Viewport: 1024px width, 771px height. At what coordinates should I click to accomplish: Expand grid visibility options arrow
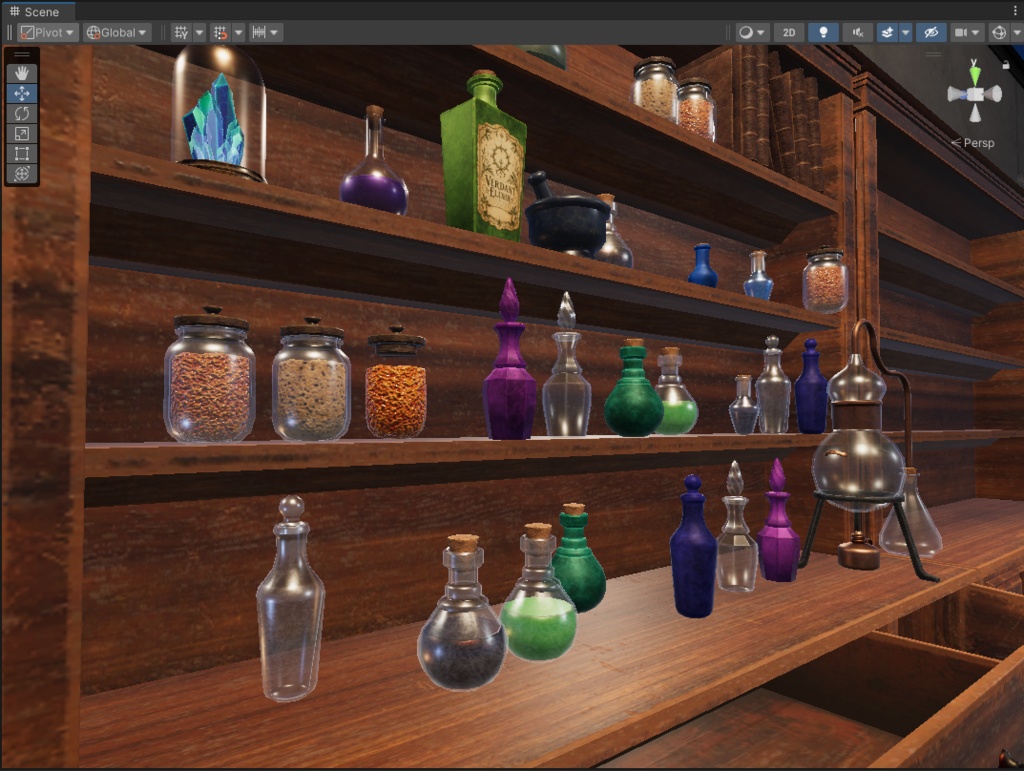[199, 32]
